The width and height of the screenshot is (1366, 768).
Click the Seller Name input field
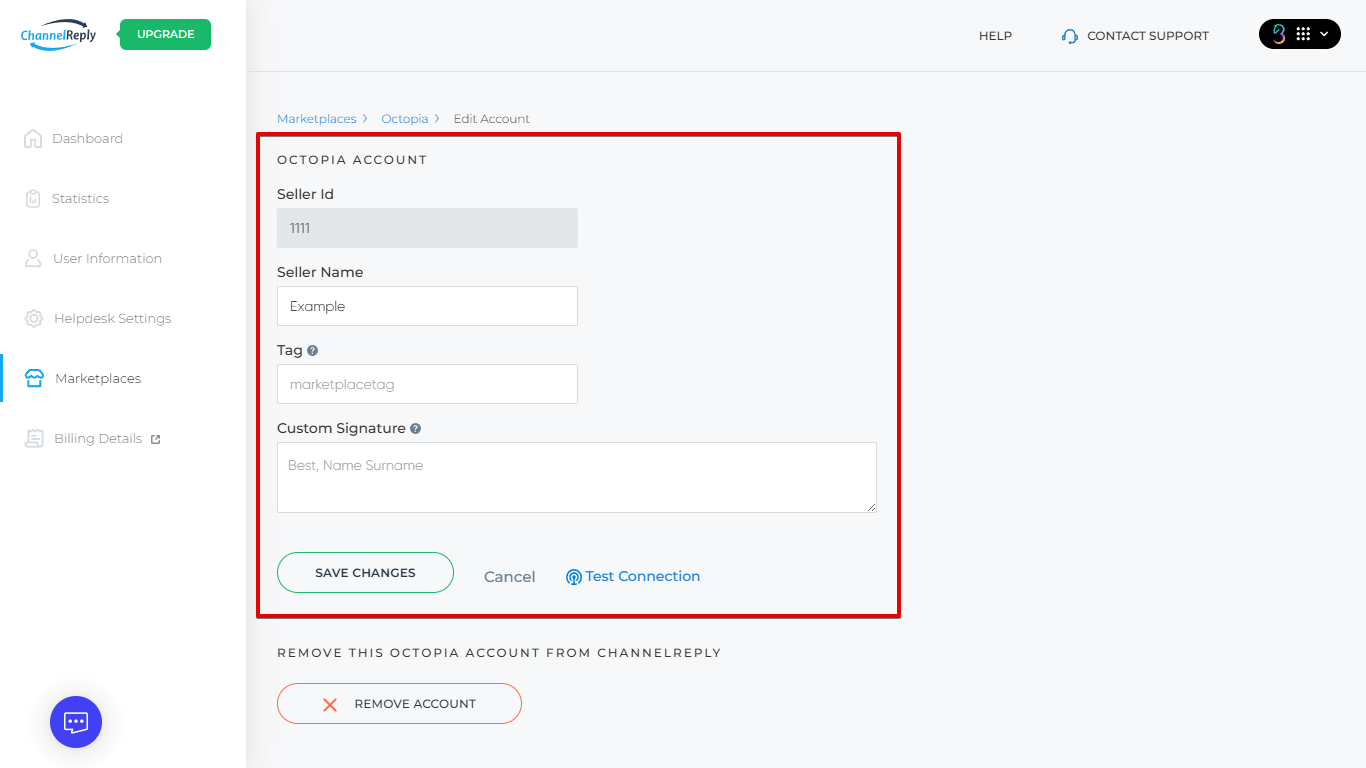[427, 306]
